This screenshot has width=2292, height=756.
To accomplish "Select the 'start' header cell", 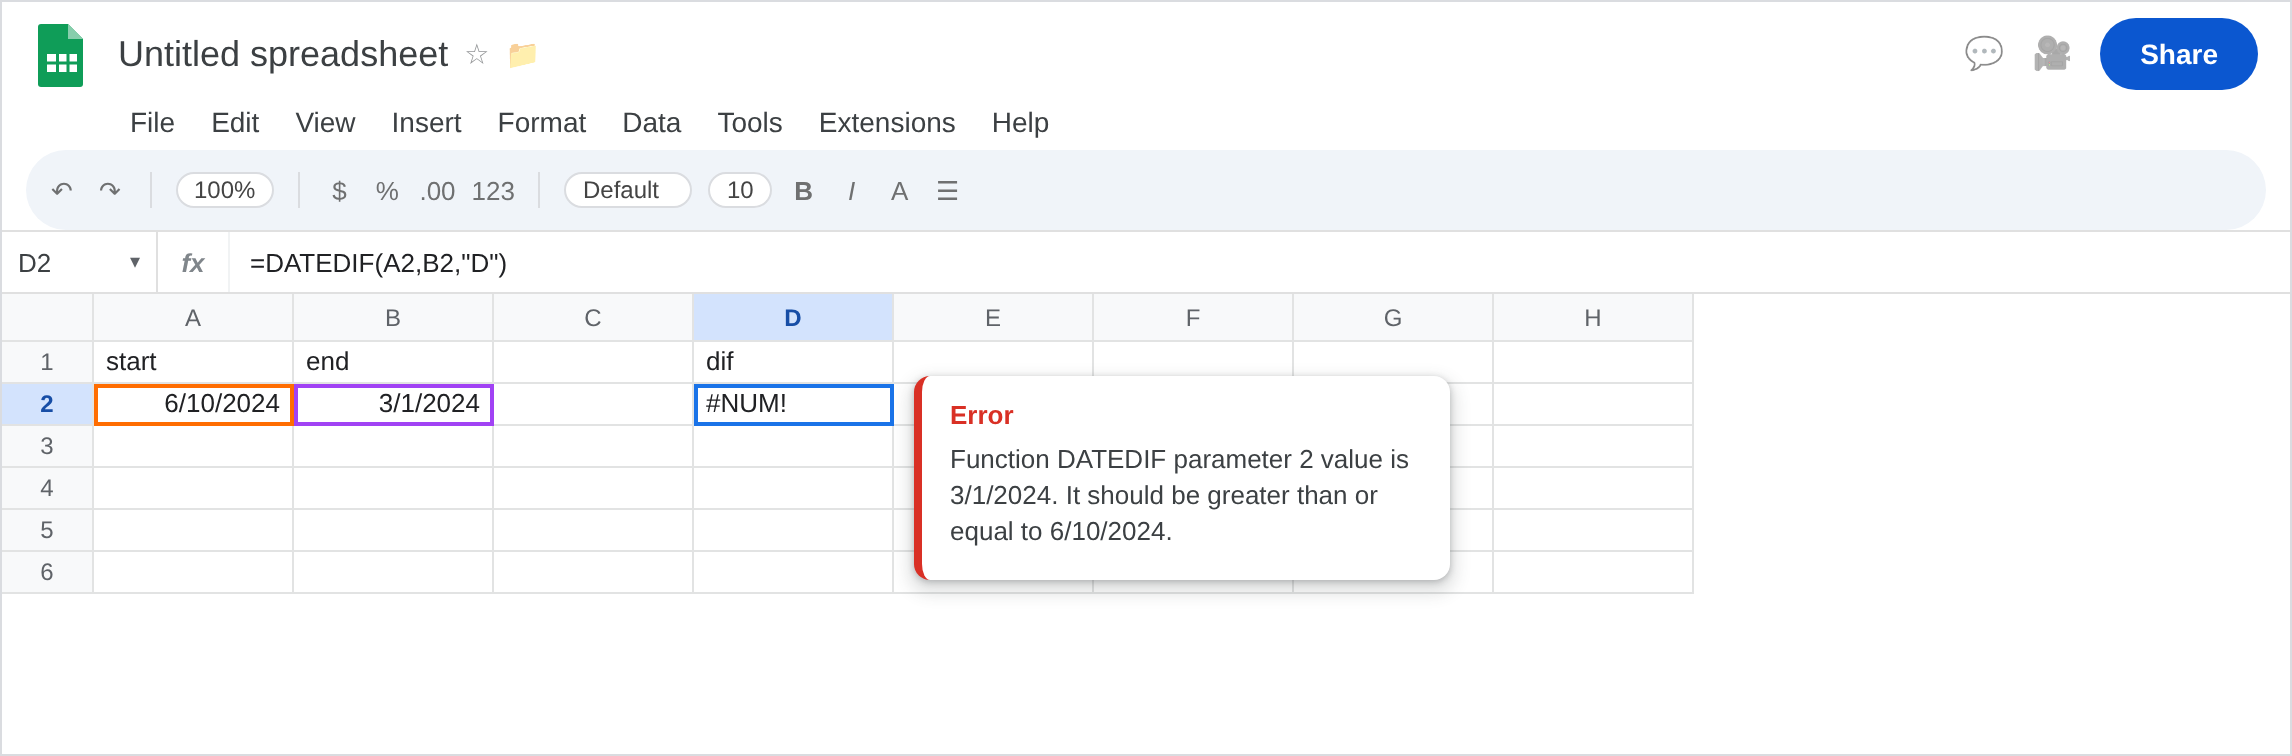I will click(193, 362).
